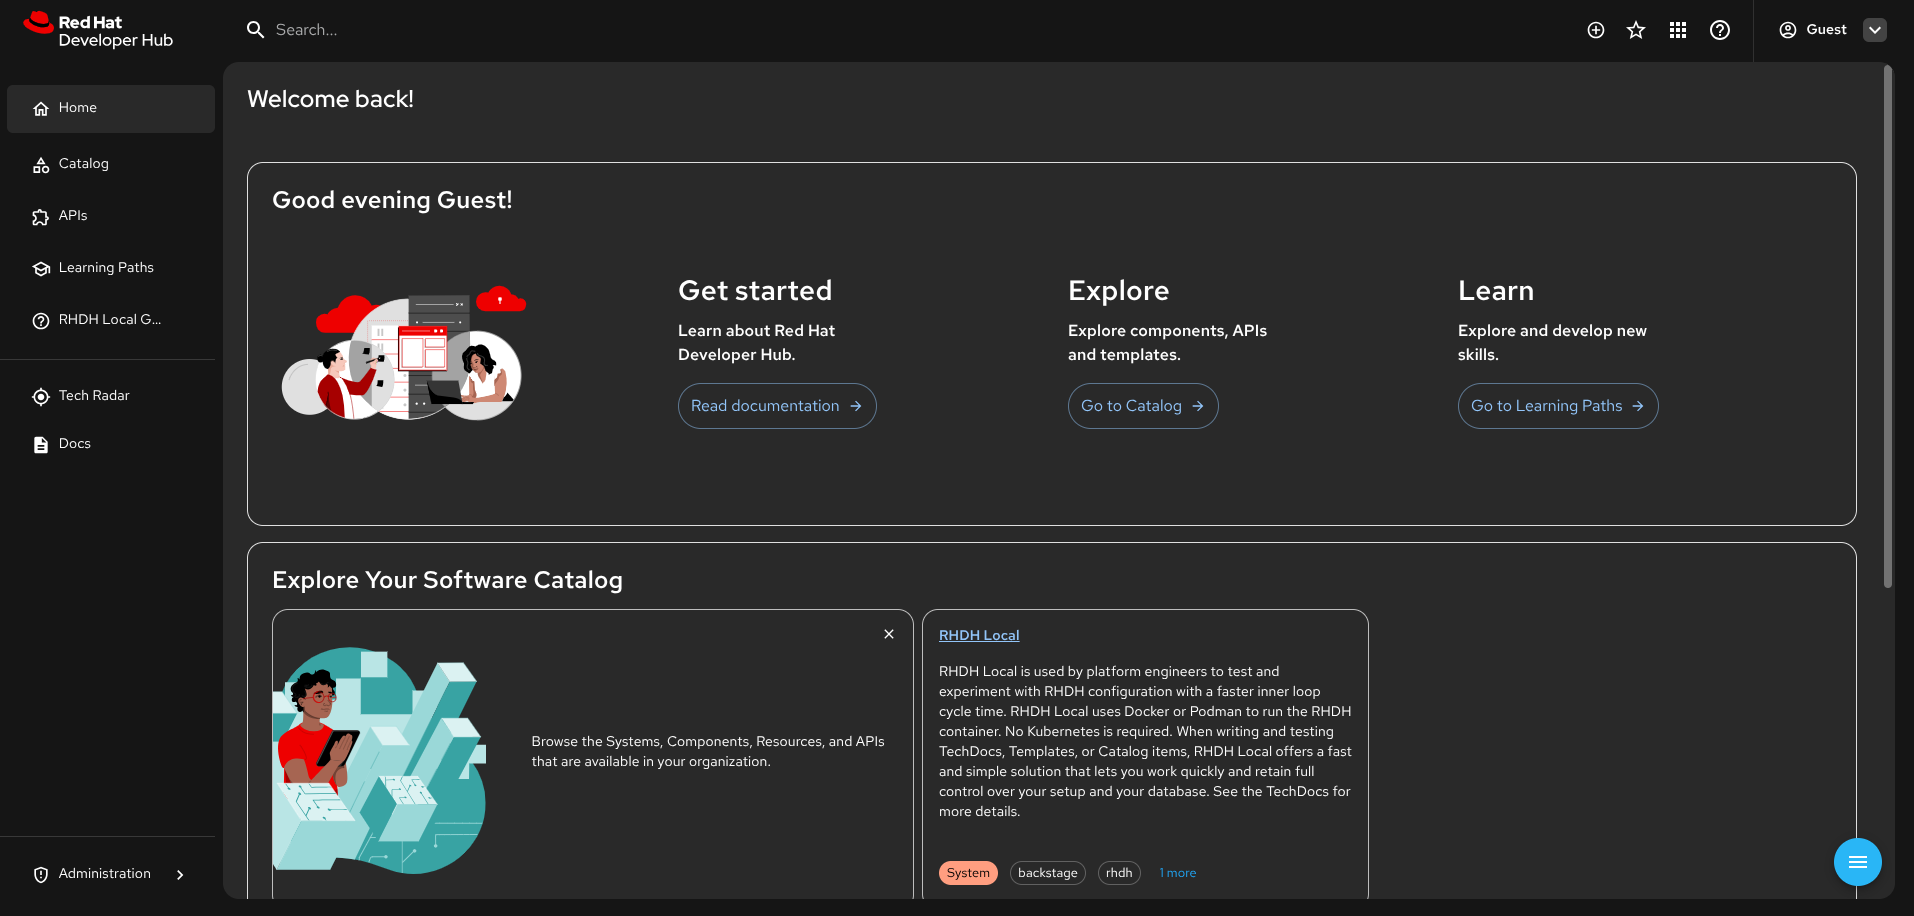The width and height of the screenshot is (1914, 916).
Task: Open the RHDH Local G... menu item
Action: (x=111, y=320)
